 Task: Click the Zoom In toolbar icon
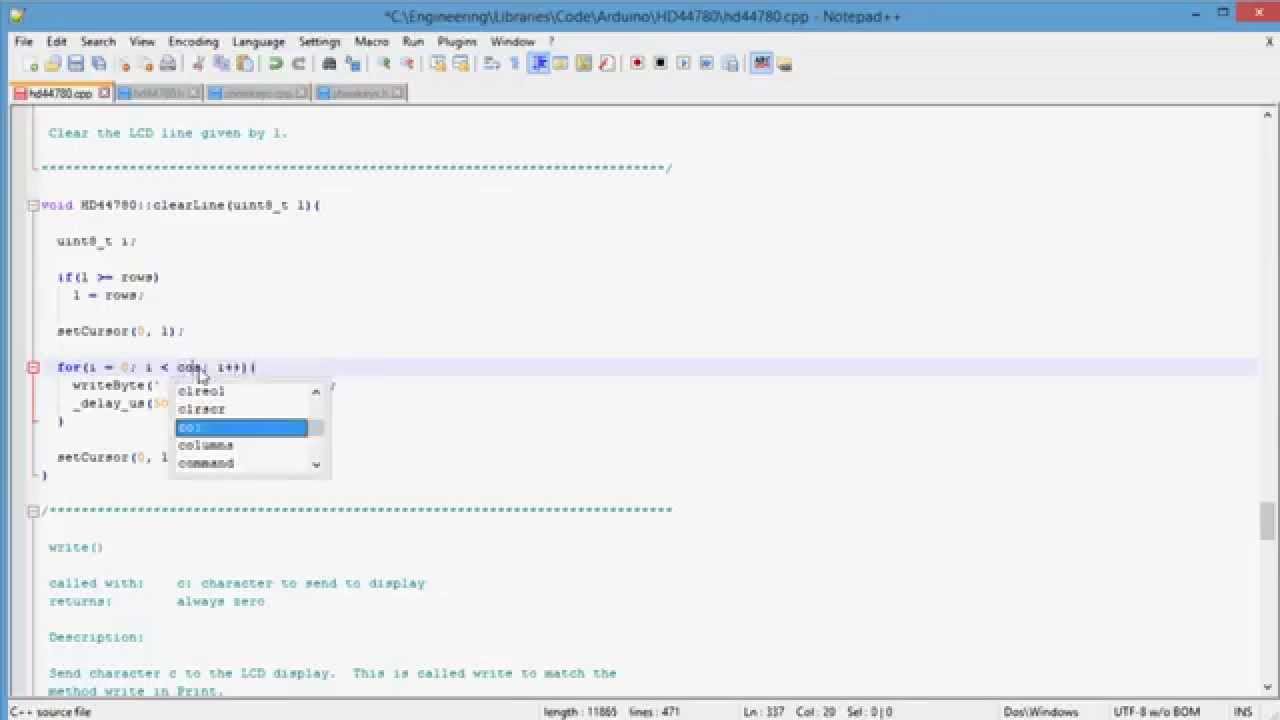coord(384,64)
